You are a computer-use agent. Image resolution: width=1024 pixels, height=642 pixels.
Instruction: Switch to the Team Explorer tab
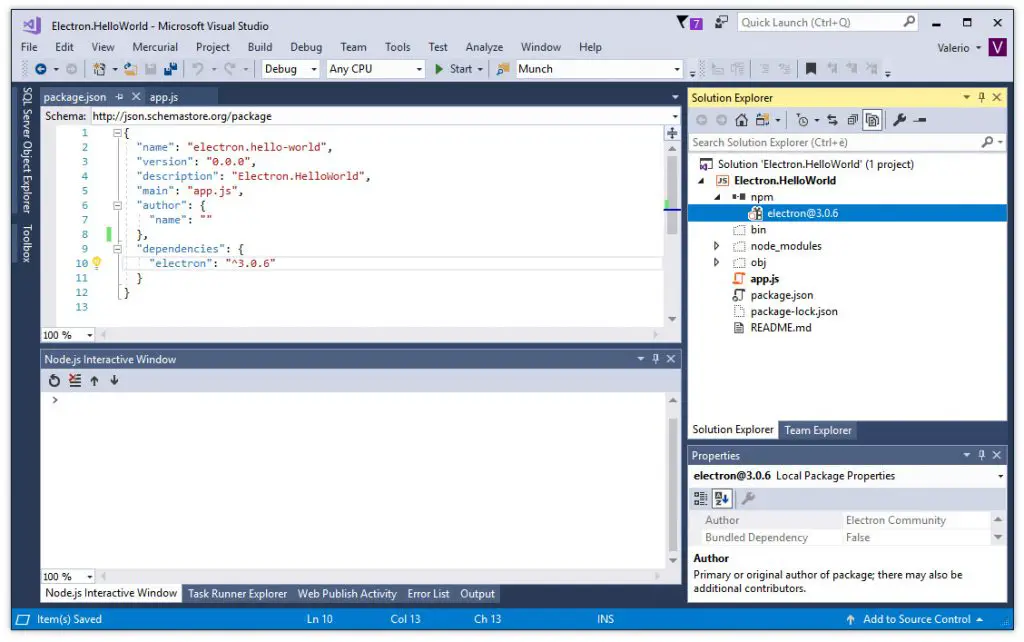pos(818,430)
